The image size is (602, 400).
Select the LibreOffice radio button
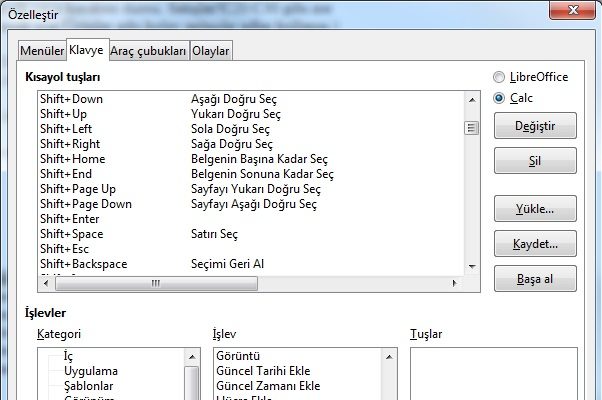click(499, 77)
